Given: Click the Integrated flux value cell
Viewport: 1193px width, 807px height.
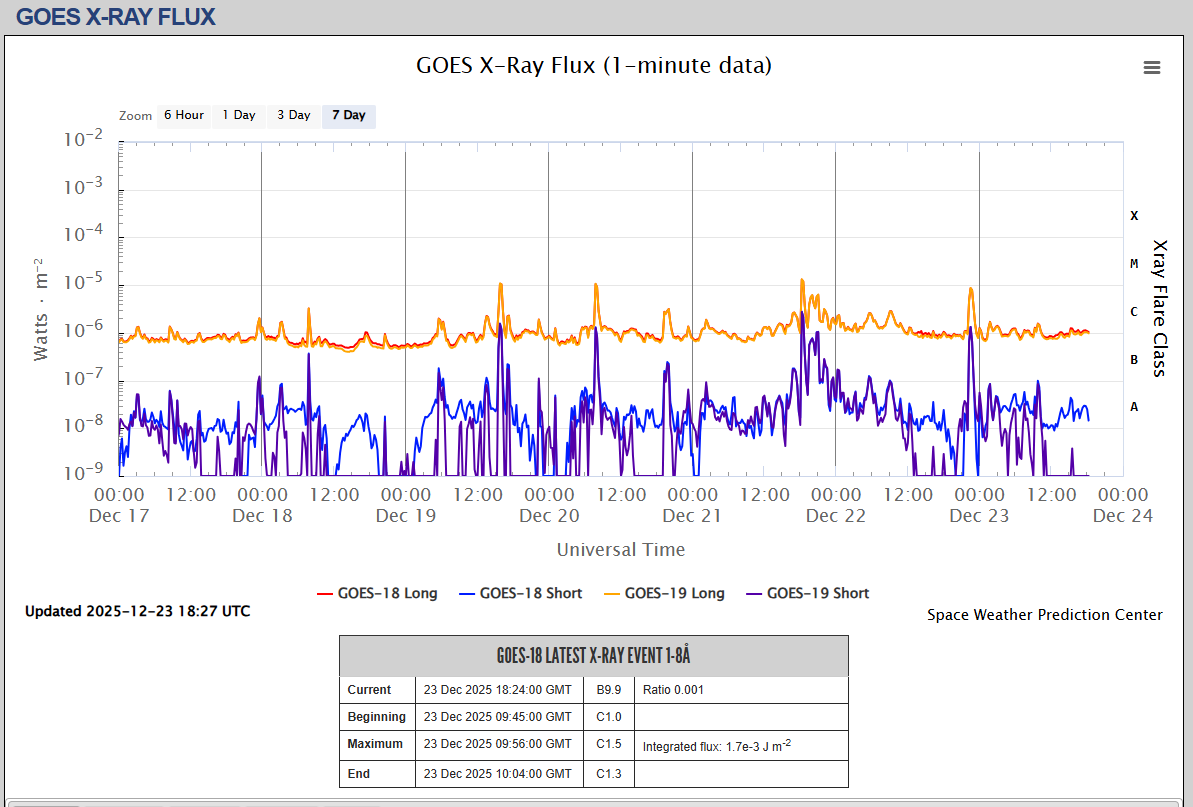Looking at the screenshot, I should coord(716,746).
